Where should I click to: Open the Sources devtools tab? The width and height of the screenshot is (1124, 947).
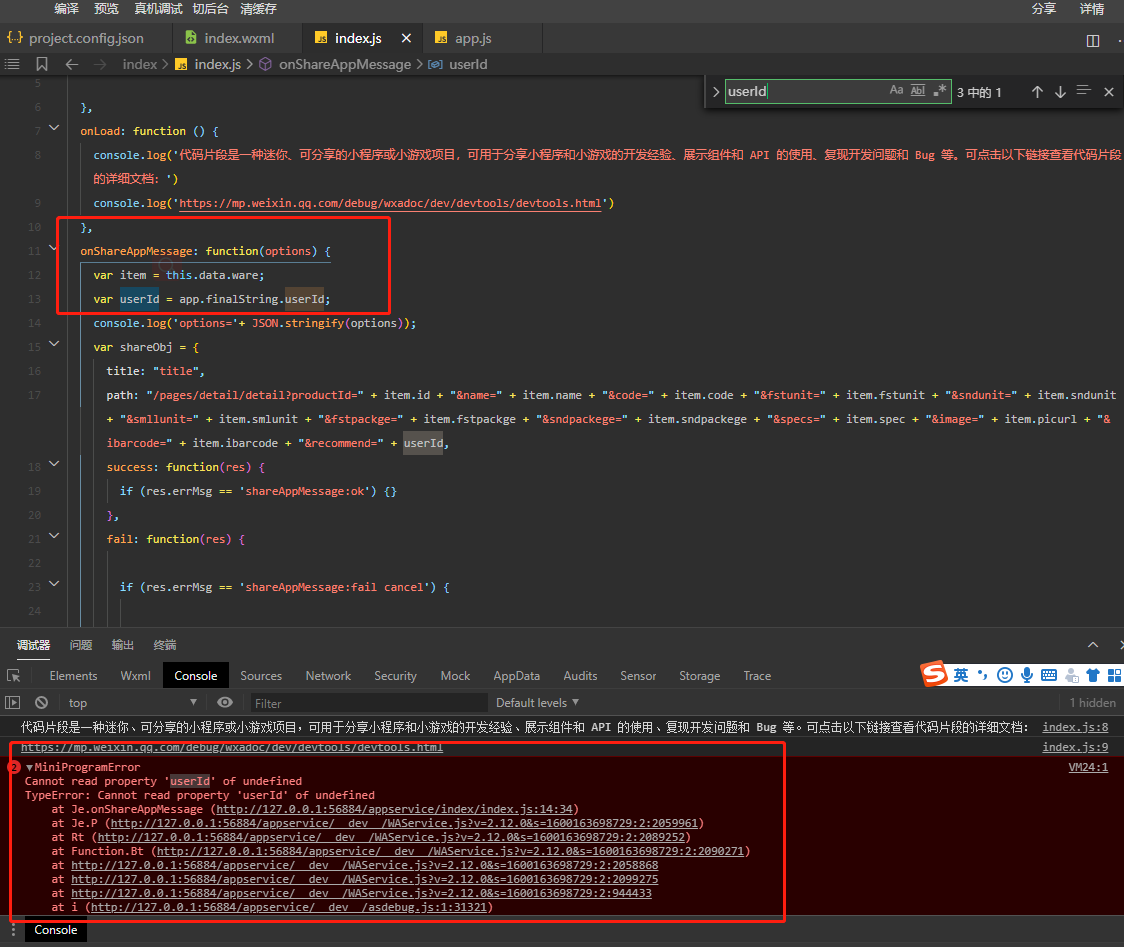click(261, 675)
